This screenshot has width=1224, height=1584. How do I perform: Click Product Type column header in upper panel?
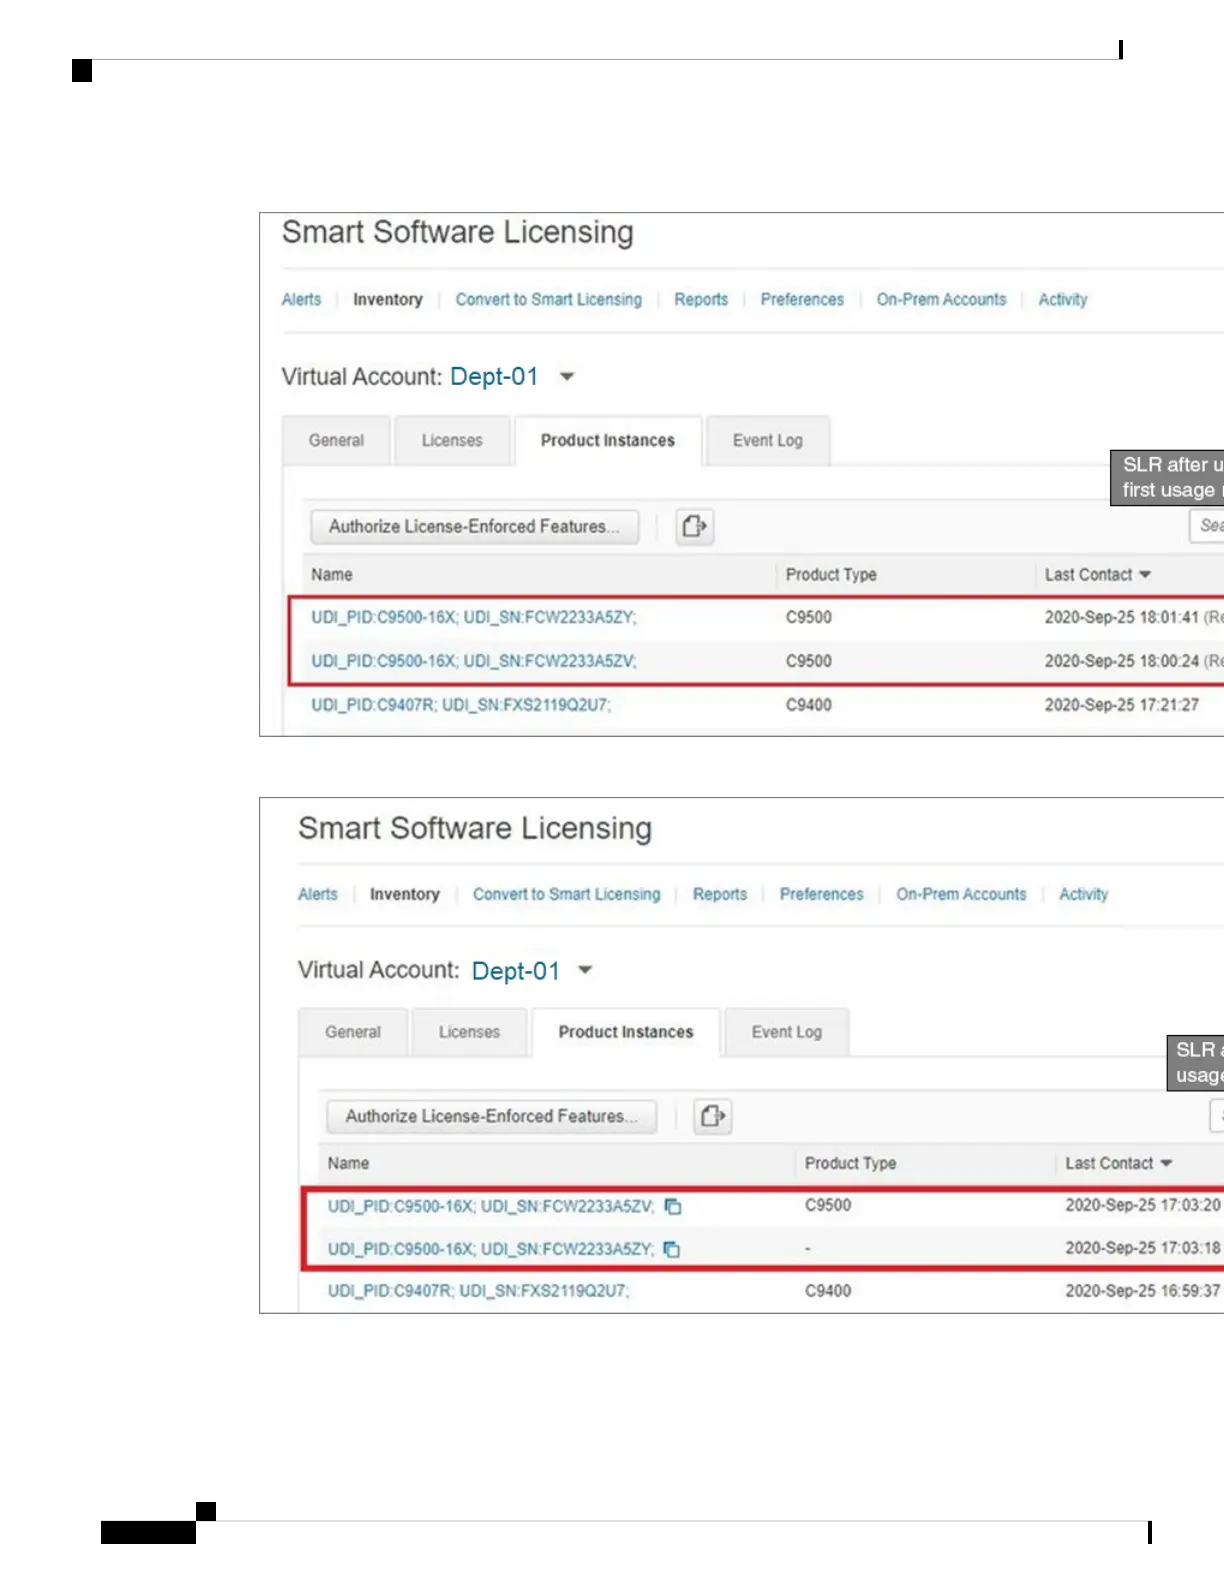click(831, 575)
